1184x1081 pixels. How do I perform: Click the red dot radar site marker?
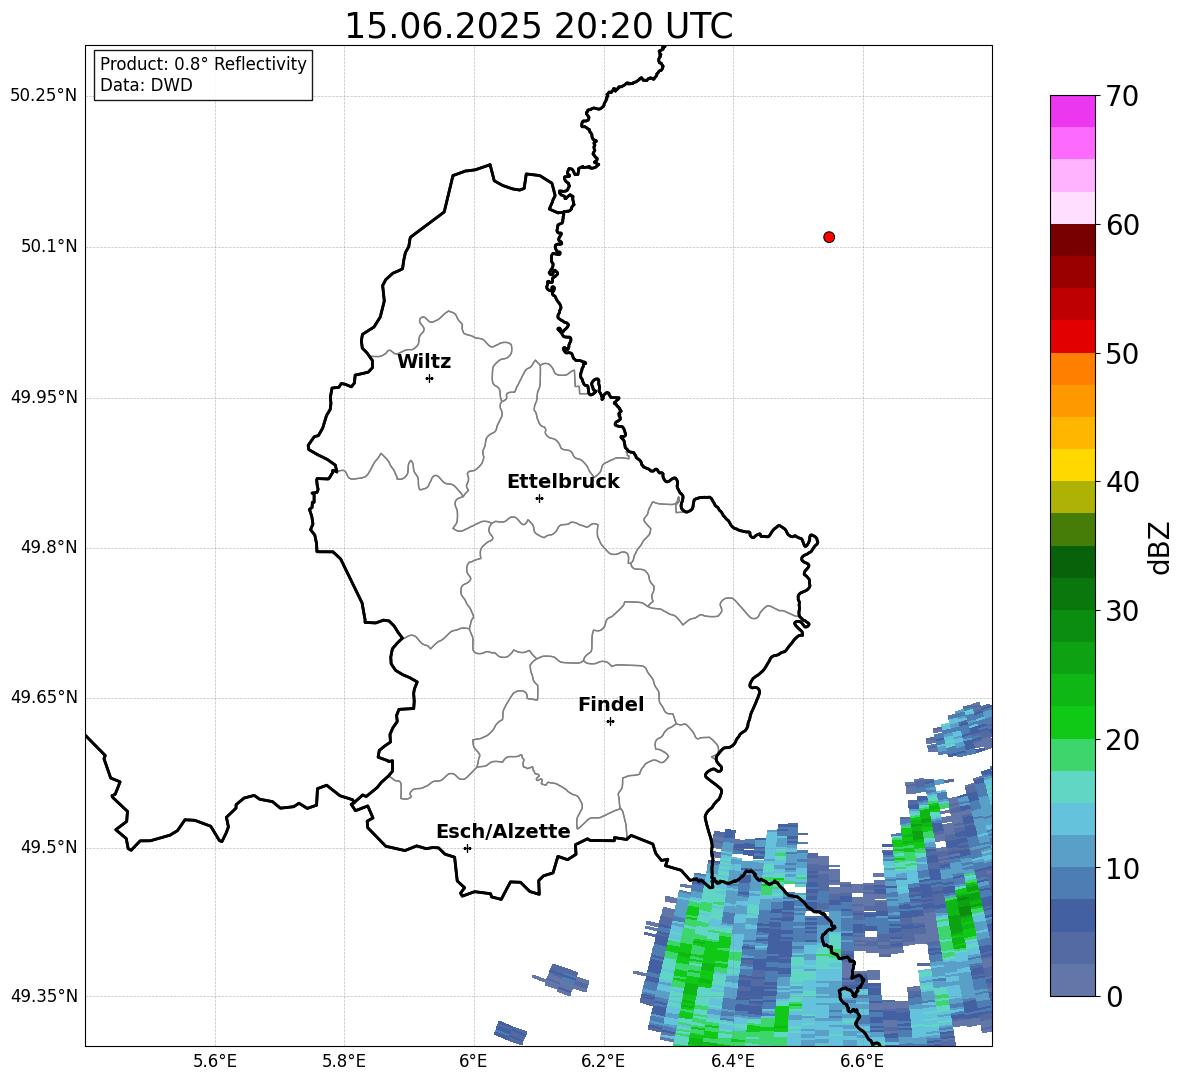point(828,237)
